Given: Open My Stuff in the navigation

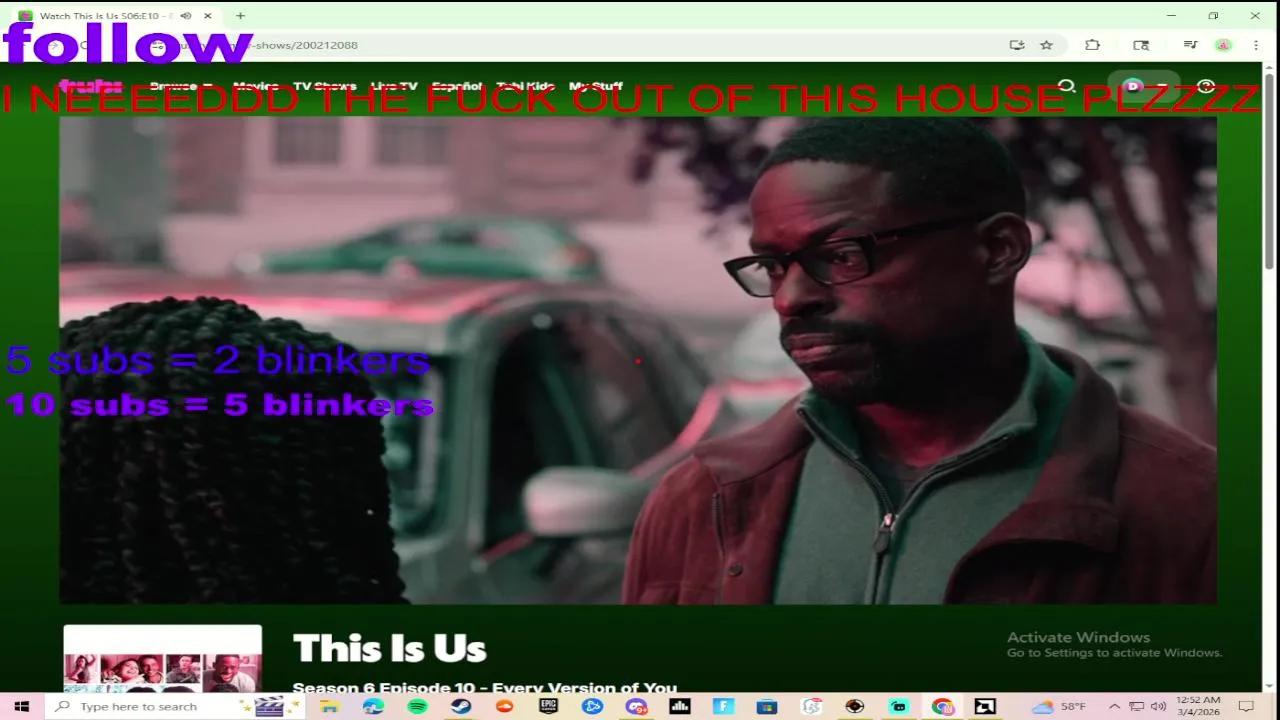Looking at the screenshot, I should [x=596, y=86].
